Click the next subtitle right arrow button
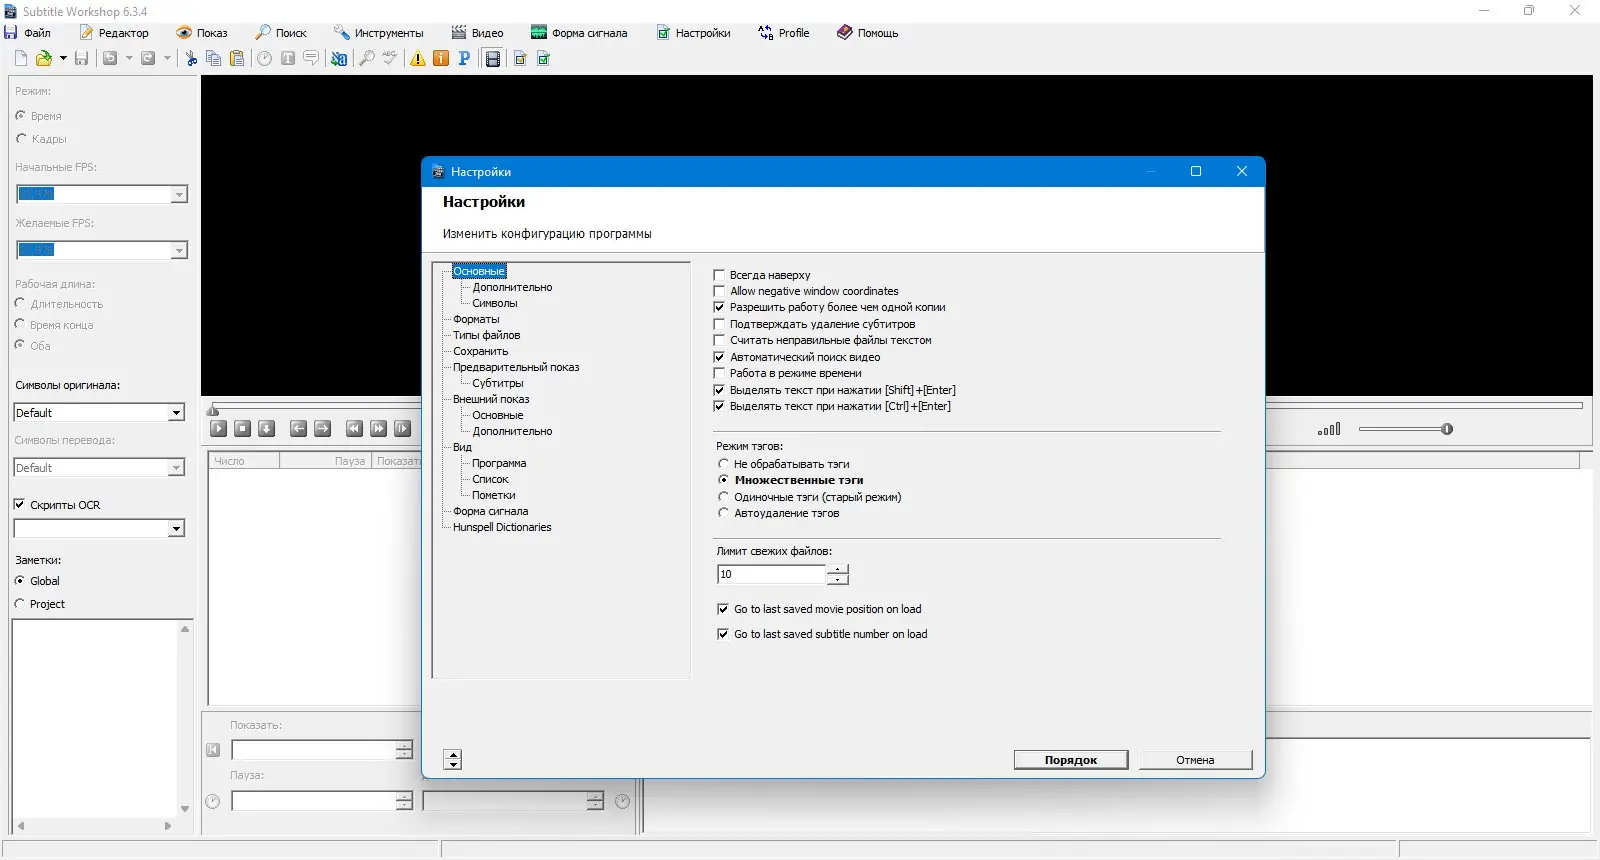Screen dimensions: 1600x860 click(x=322, y=428)
